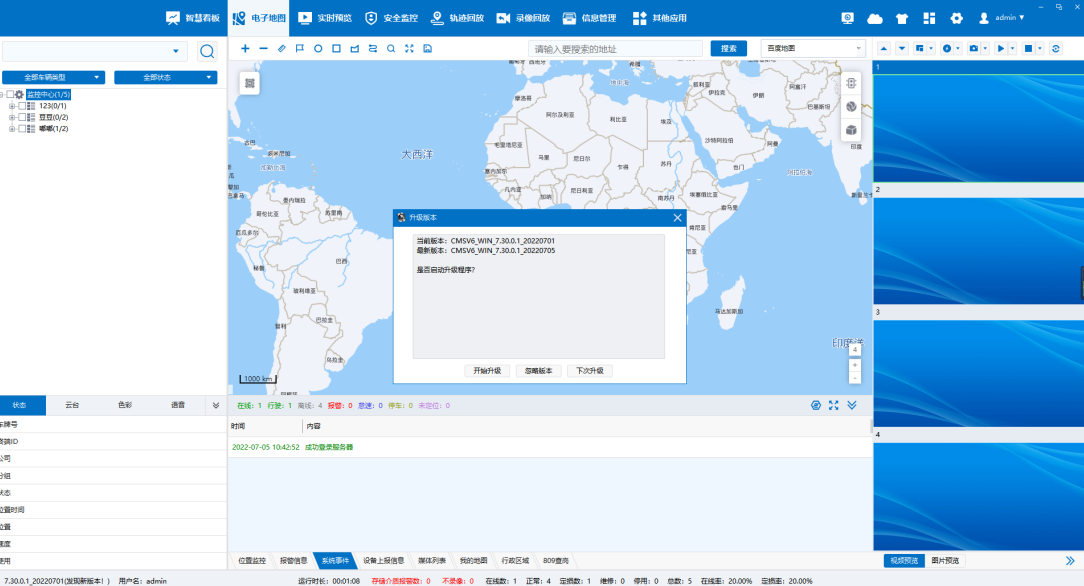The width and height of the screenshot is (1084, 586).
Task: Click the 开始升级 button
Action: [487, 371]
